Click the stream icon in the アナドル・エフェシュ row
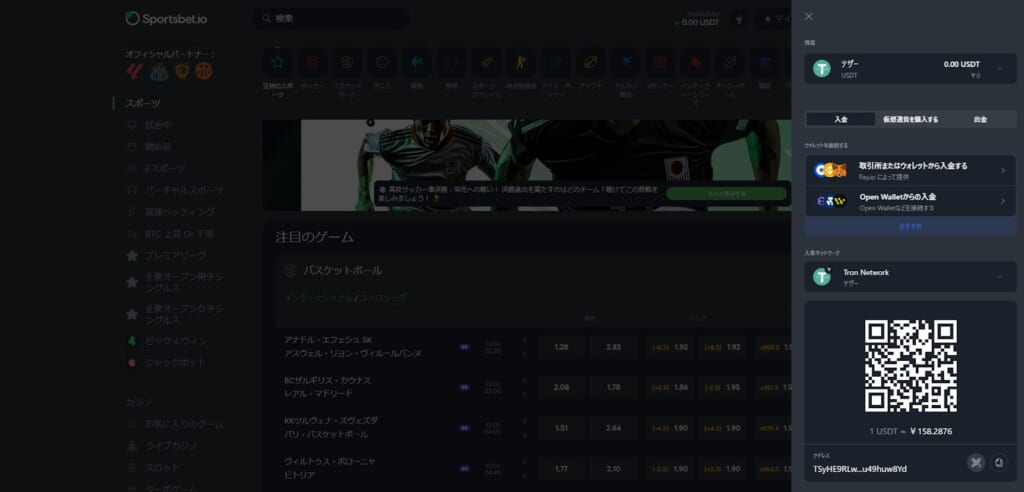This screenshot has height=492, width=1024. (464, 347)
